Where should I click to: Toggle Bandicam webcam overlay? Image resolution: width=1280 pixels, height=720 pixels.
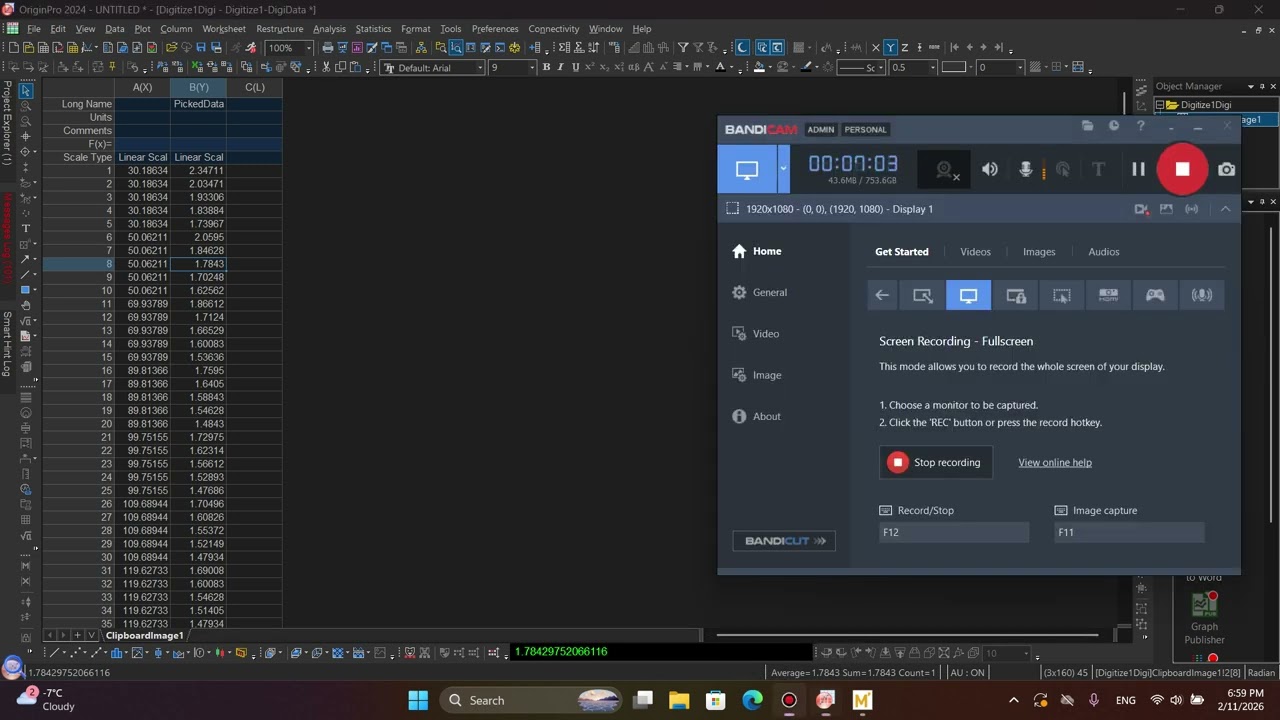coord(944,170)
